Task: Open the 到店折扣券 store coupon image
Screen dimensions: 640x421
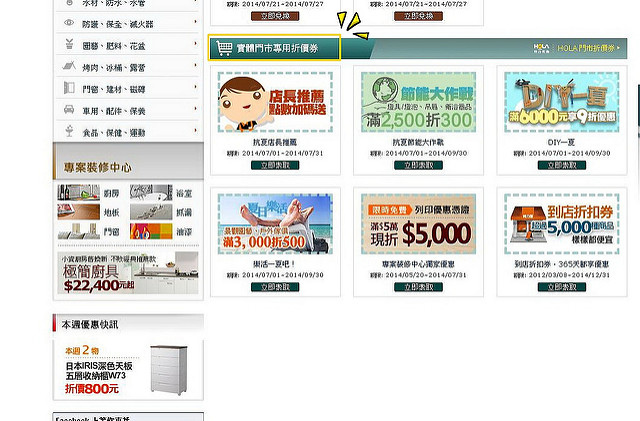Action: click(x=562, y=224)
